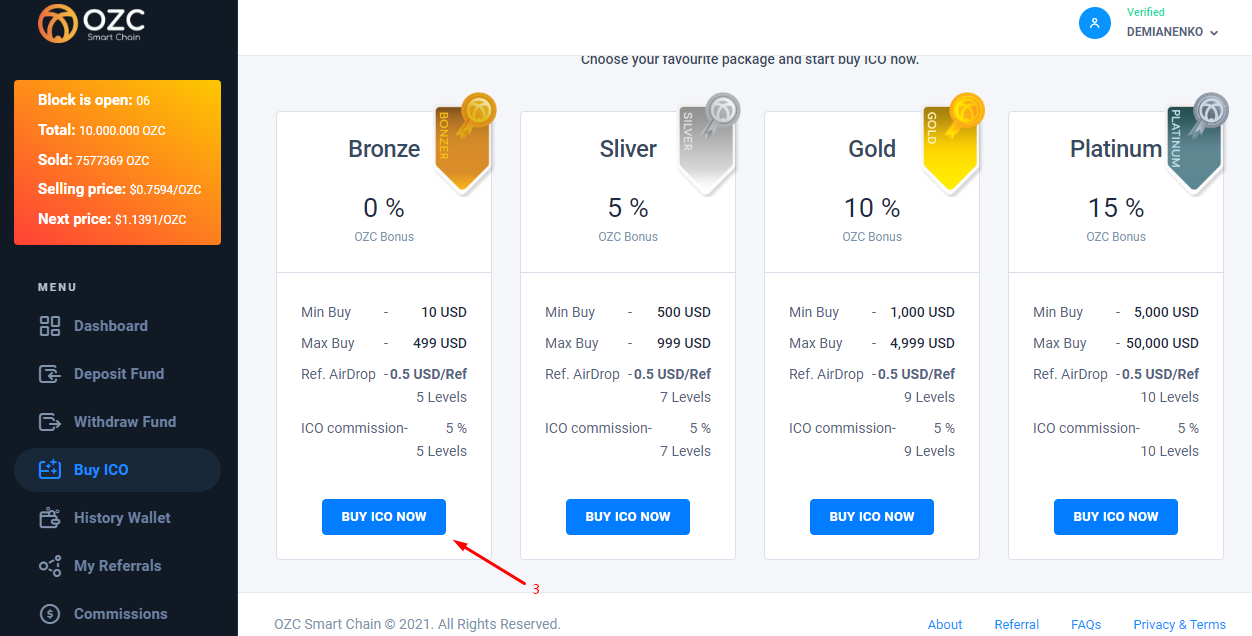Buy ICO now for Gold package

[x=872, y=517]
